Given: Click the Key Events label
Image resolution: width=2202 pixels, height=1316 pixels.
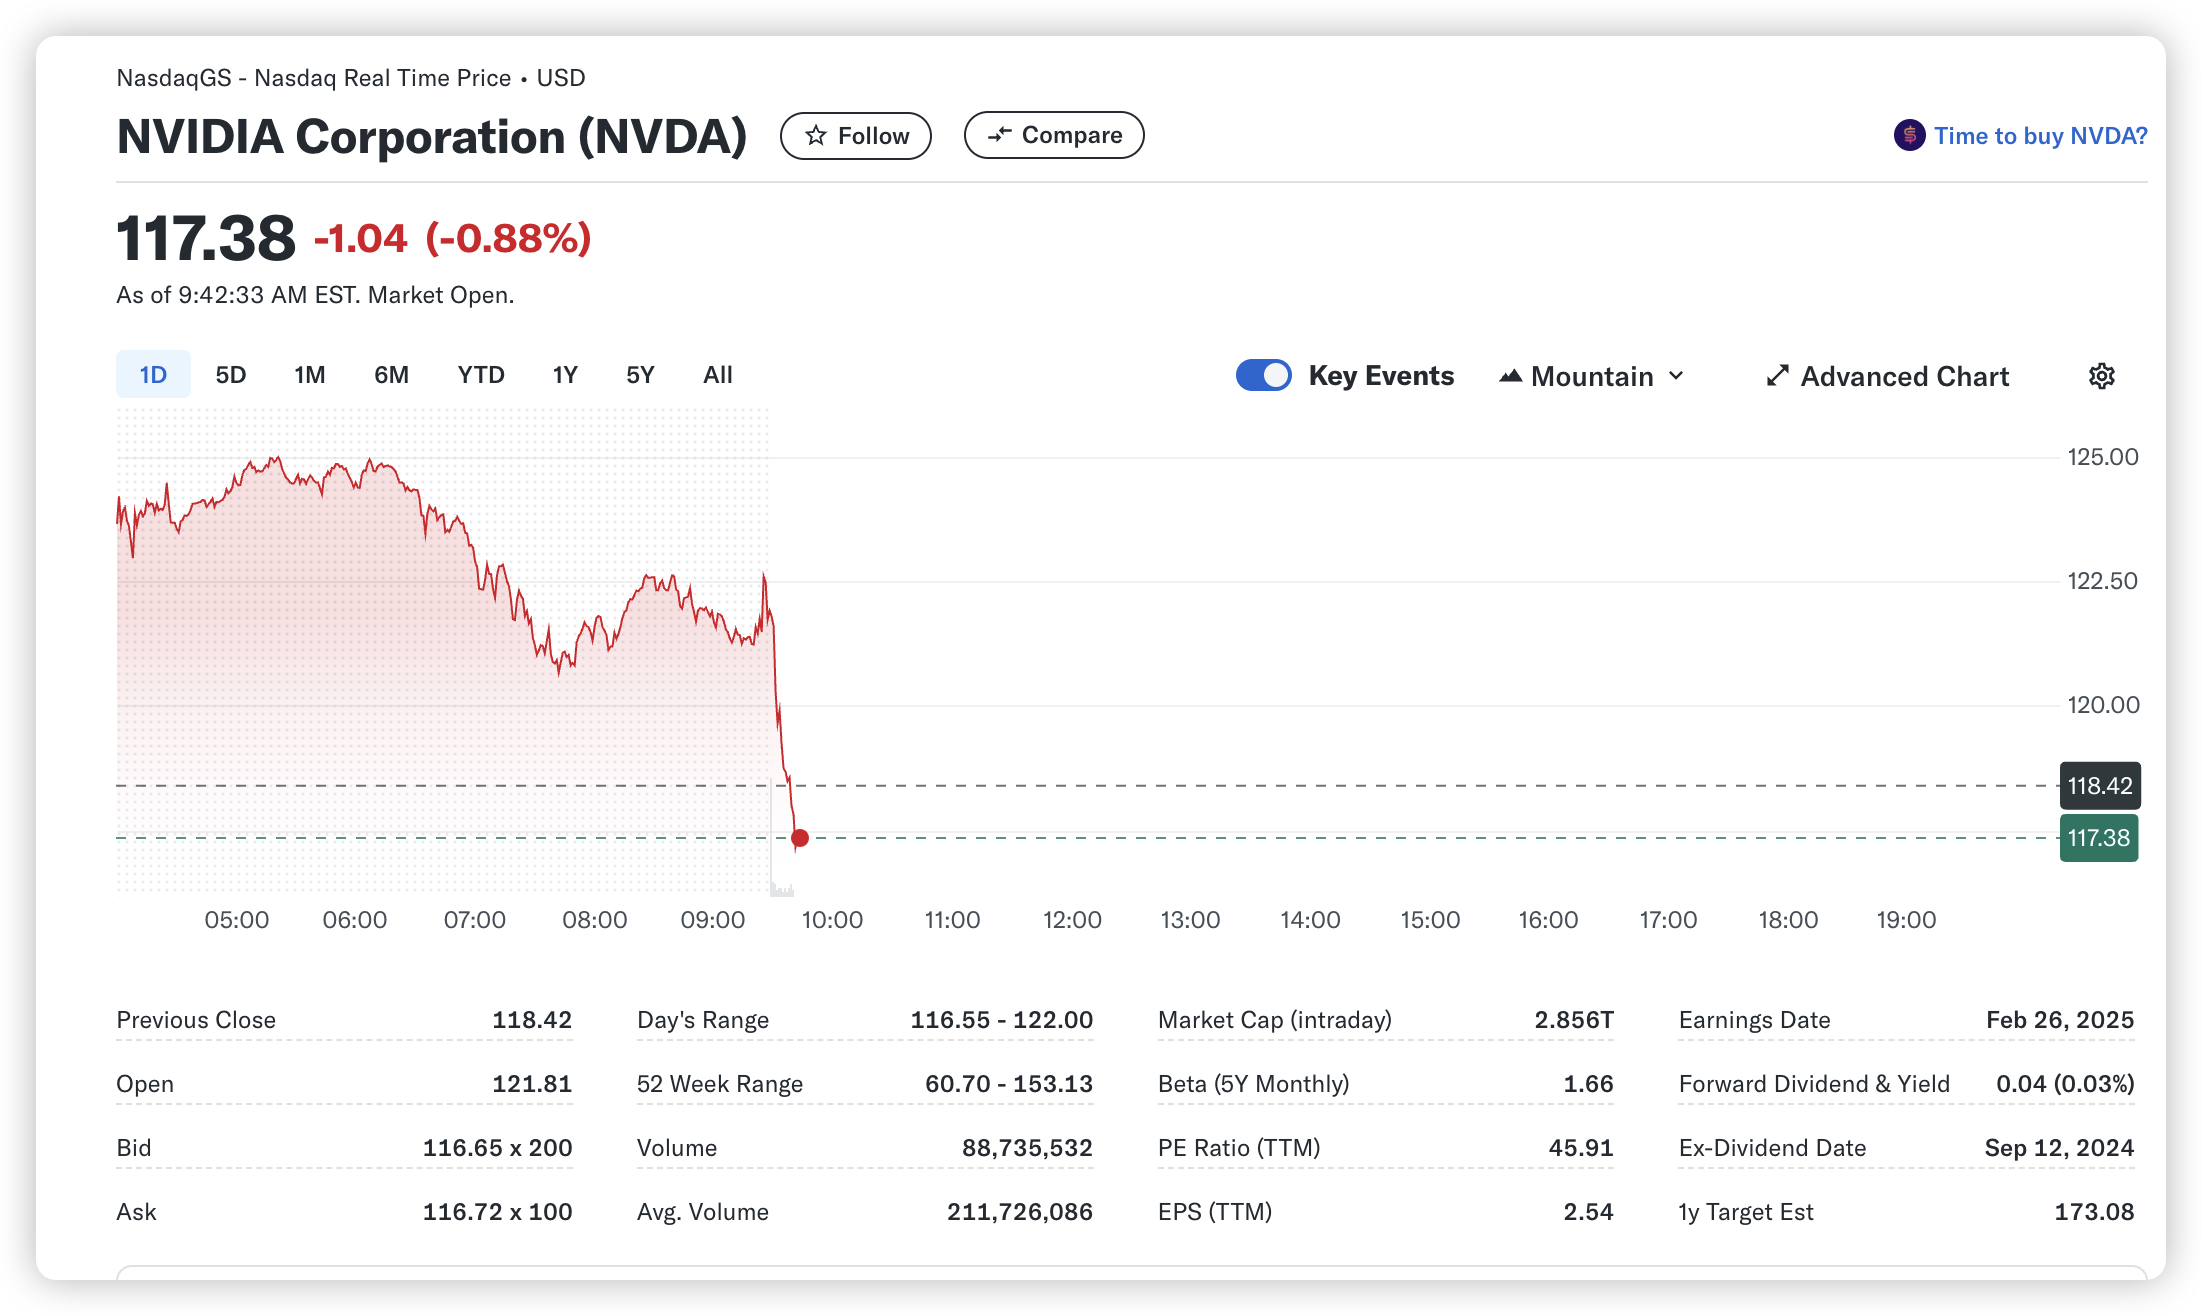Looking at the screenshot, I should 1381,376.
